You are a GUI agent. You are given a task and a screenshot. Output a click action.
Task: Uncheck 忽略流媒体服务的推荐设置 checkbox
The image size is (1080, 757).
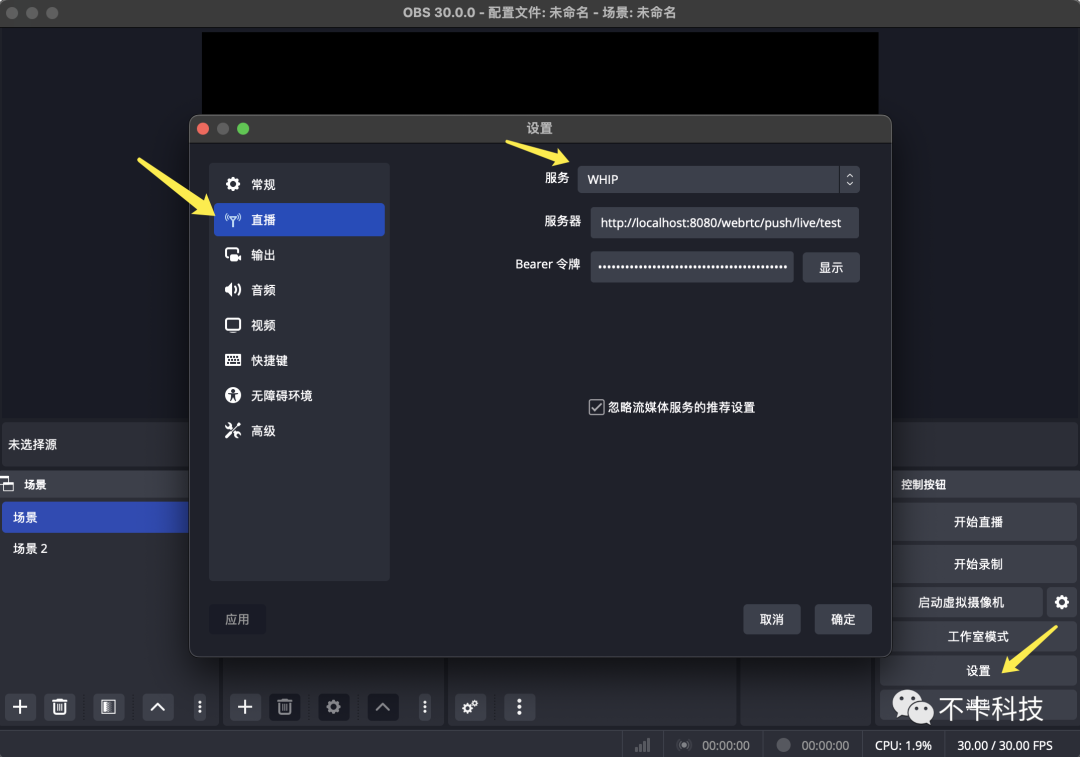tap(596, 407)
